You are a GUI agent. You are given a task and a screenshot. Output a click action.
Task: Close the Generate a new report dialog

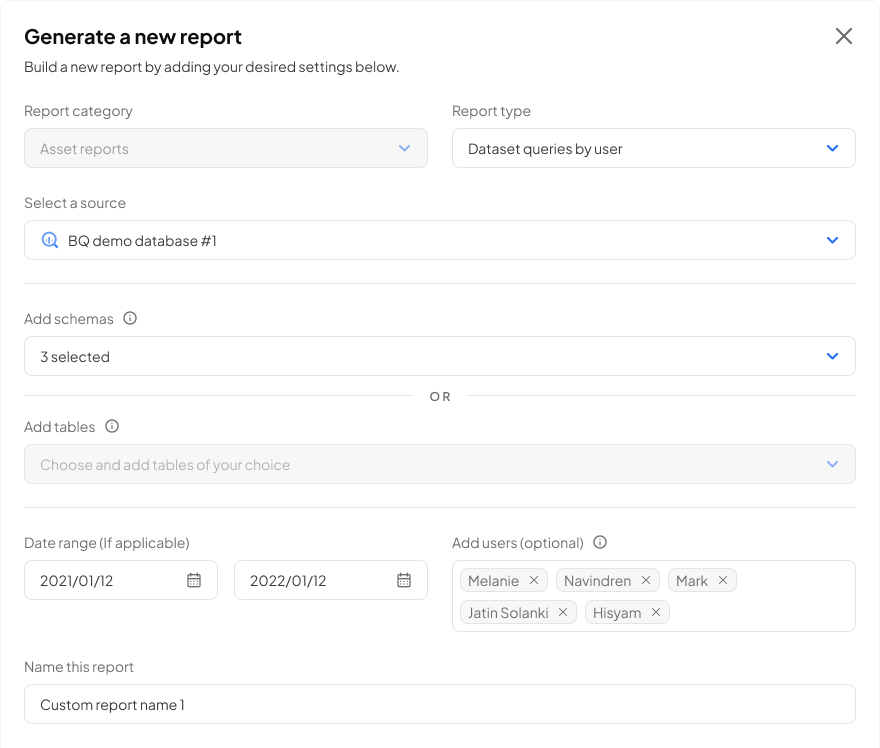pyautogui.click(x=844, y=37)
